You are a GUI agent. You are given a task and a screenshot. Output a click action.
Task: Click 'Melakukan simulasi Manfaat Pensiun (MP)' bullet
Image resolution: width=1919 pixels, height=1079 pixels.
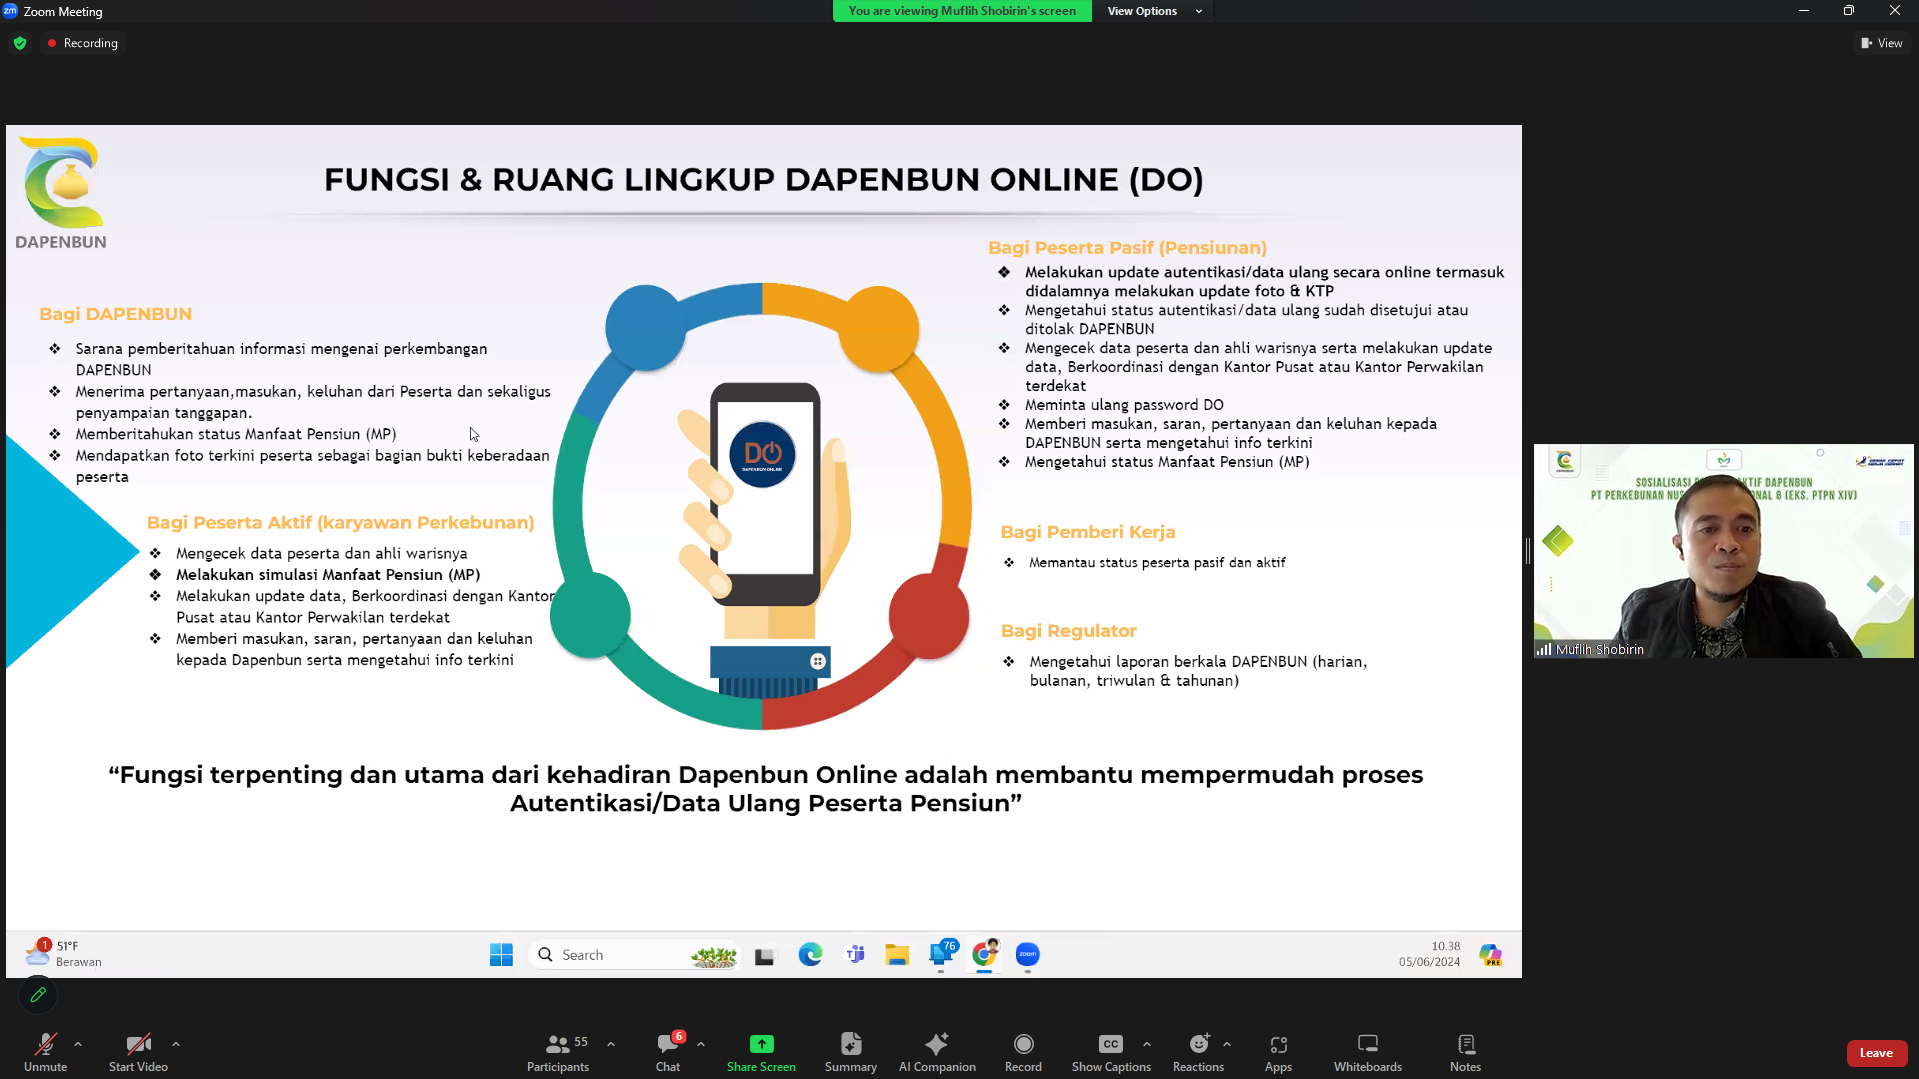328,575
